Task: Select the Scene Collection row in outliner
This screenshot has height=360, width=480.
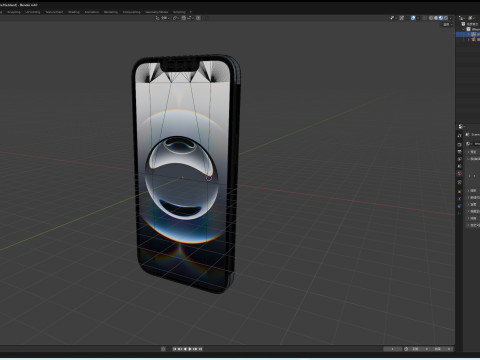Action: pyautogui.click(x=469, y=24)
